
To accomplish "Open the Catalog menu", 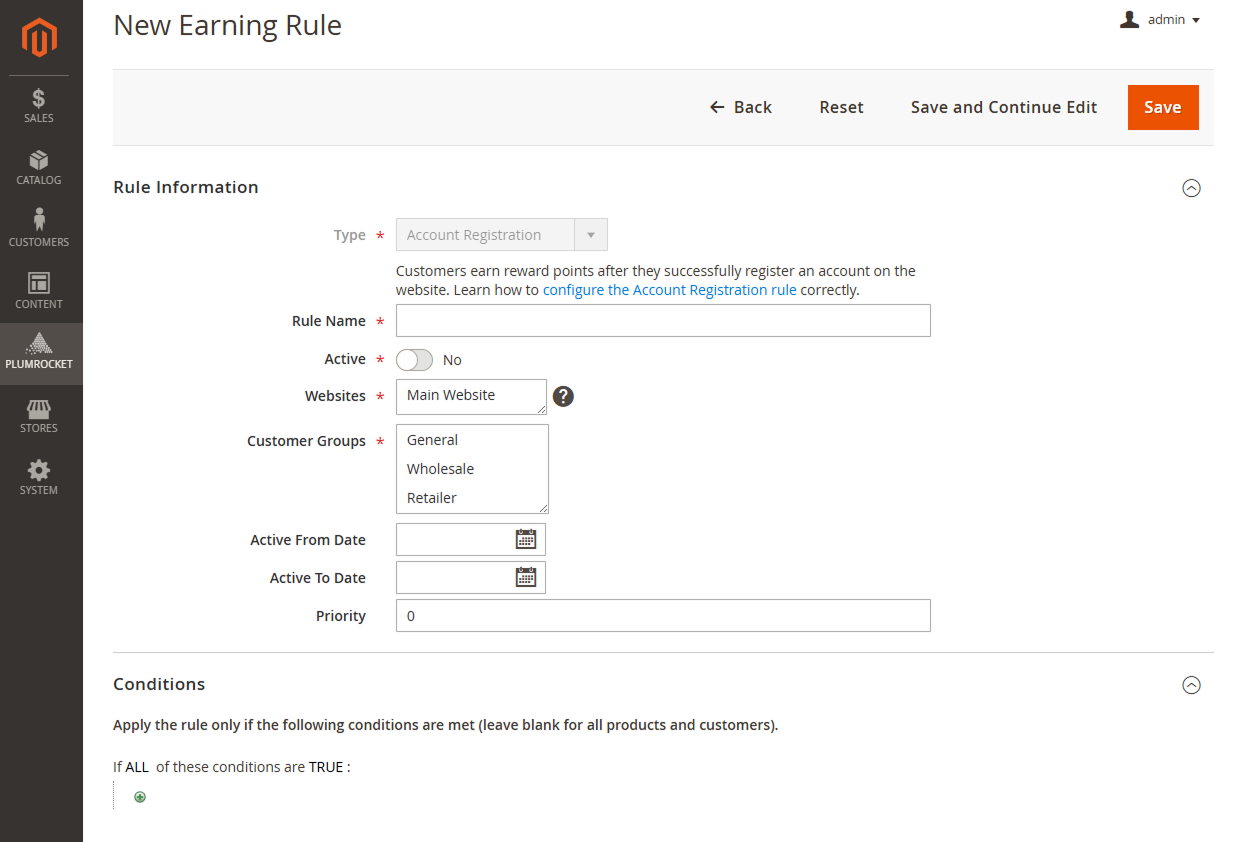I will click(x=40, y=168).
